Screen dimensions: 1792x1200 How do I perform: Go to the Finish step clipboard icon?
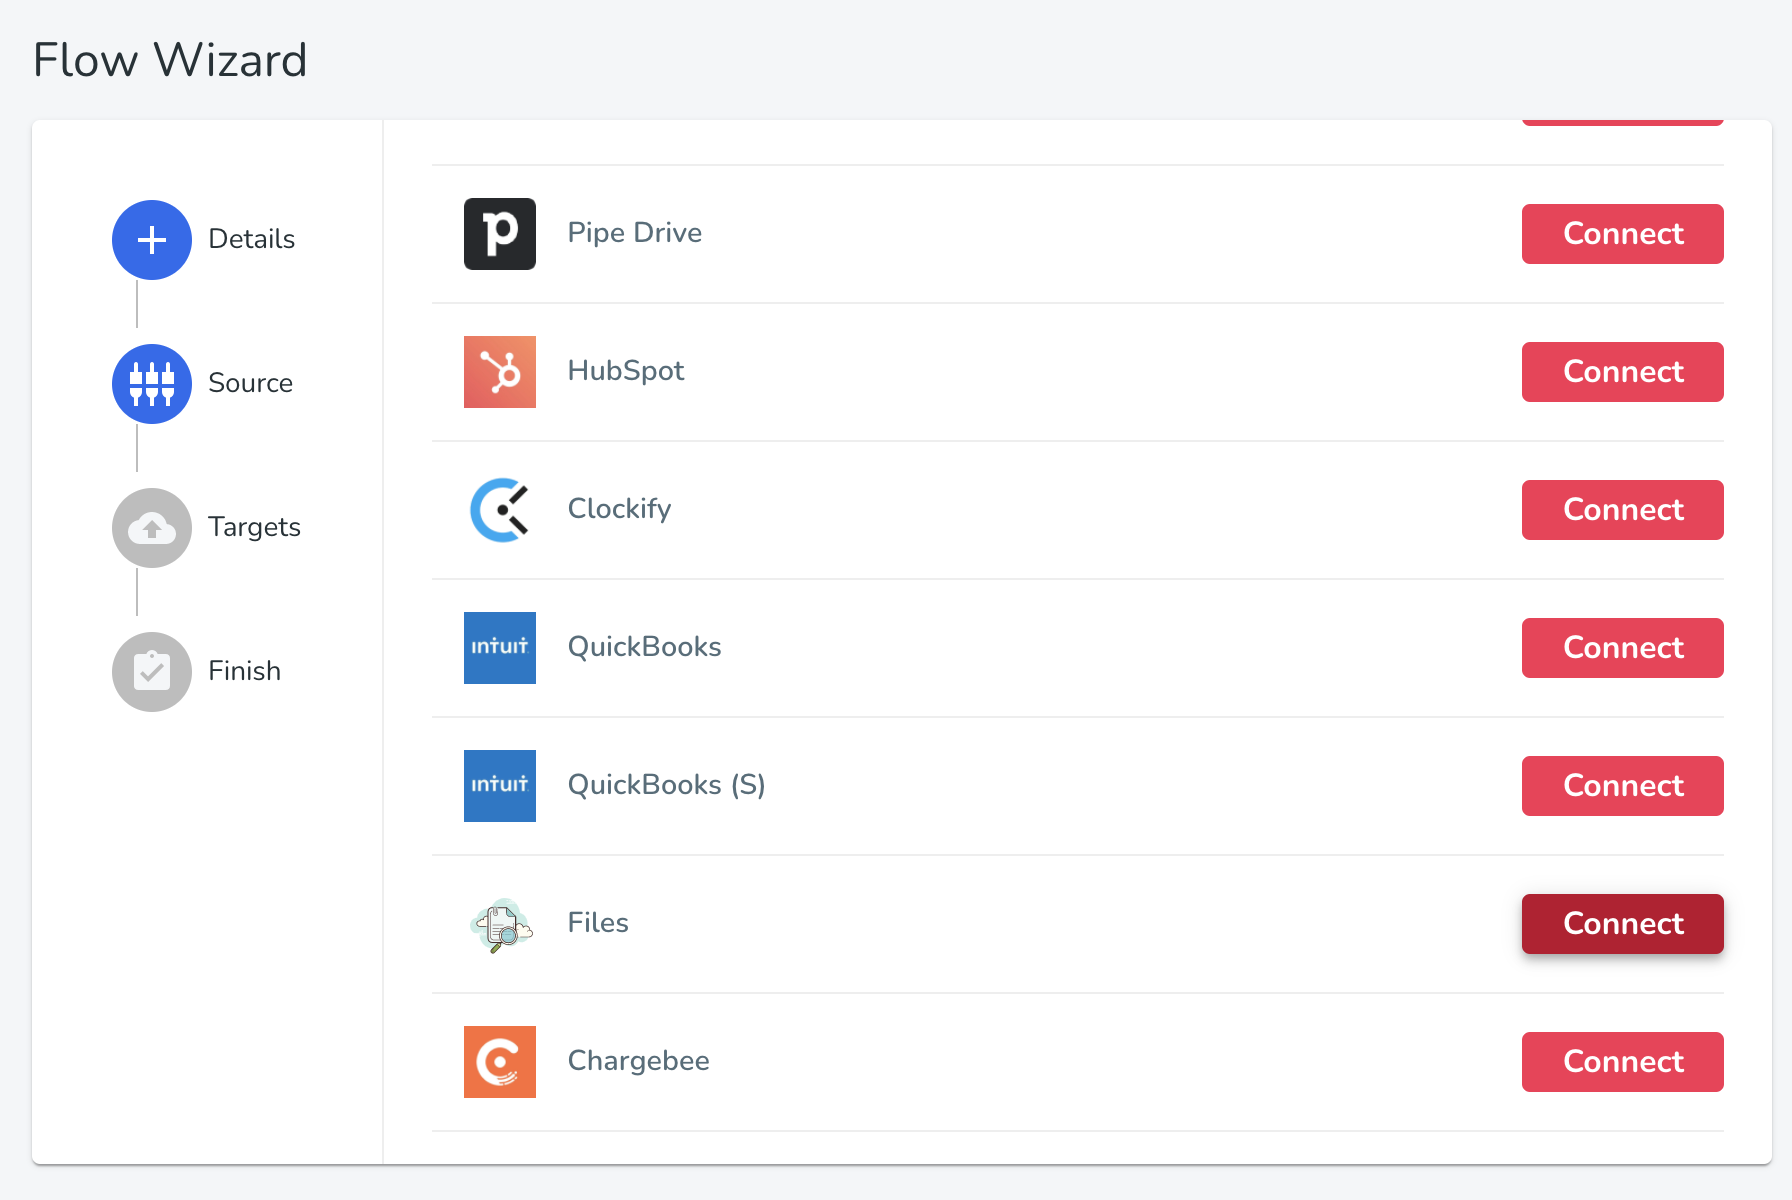pyautogui.click(x=152, y=672)
